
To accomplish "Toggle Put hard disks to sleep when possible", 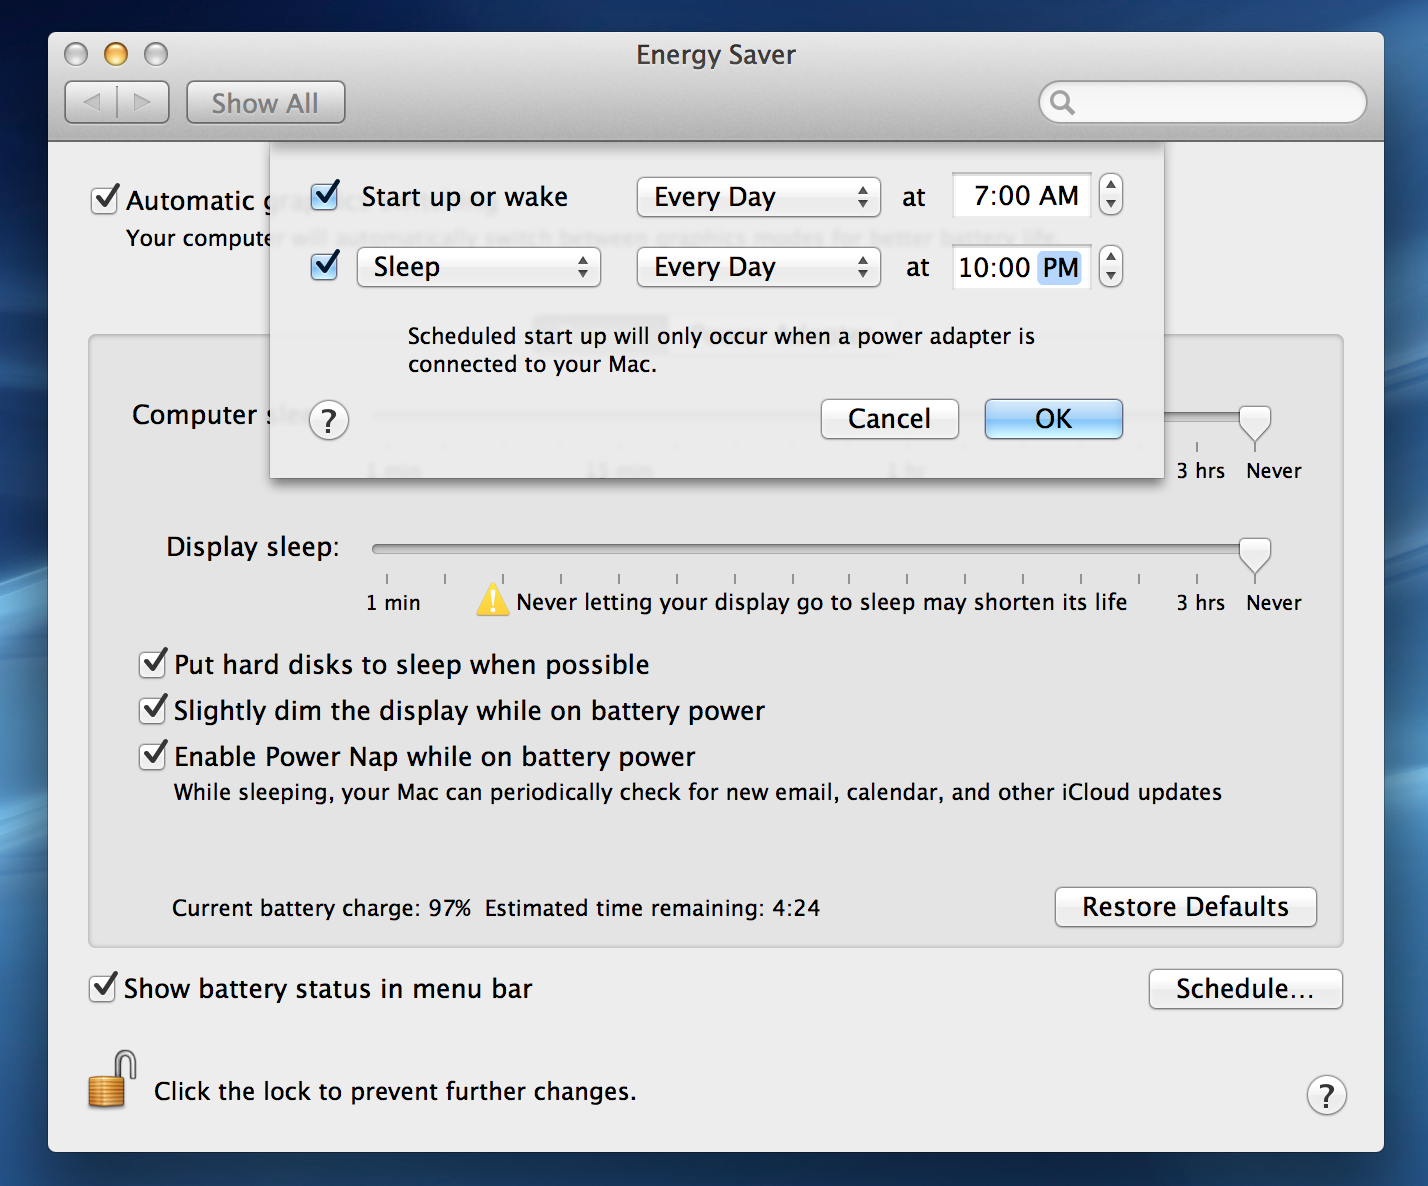I will [x=152, y=663].
